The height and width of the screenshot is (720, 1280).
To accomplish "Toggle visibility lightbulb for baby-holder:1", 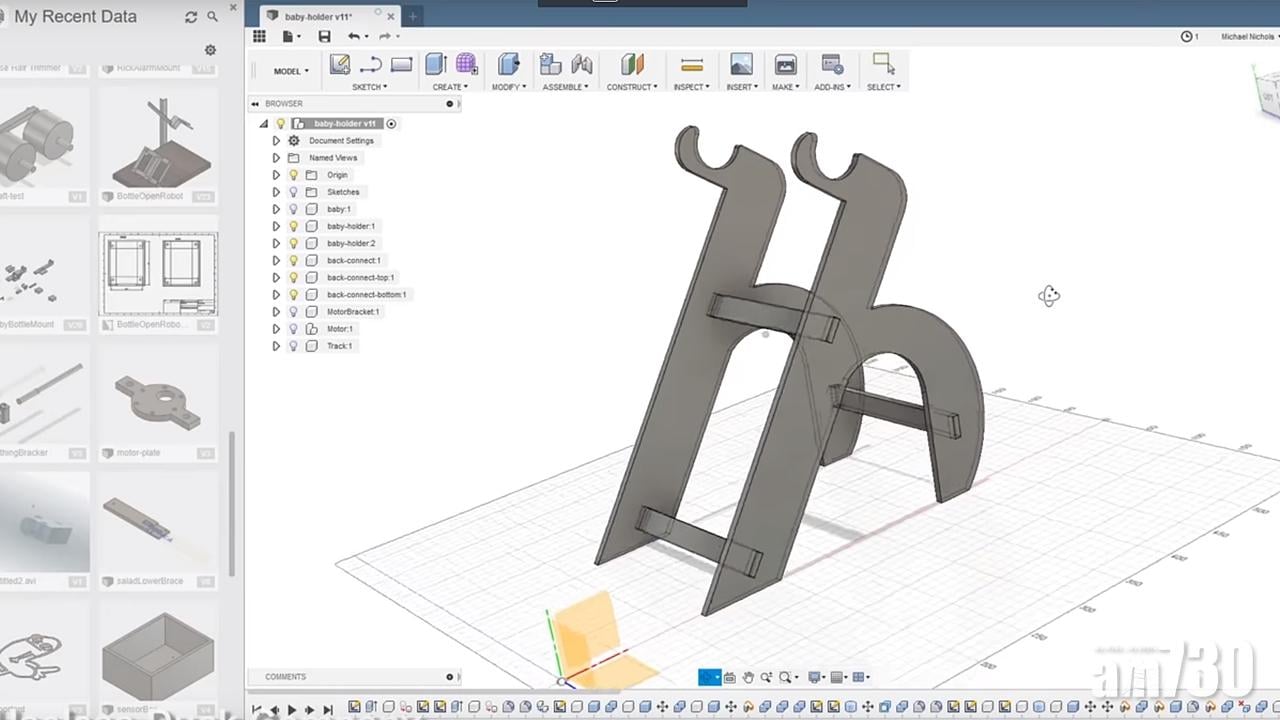I will click(x=294, y=226).
